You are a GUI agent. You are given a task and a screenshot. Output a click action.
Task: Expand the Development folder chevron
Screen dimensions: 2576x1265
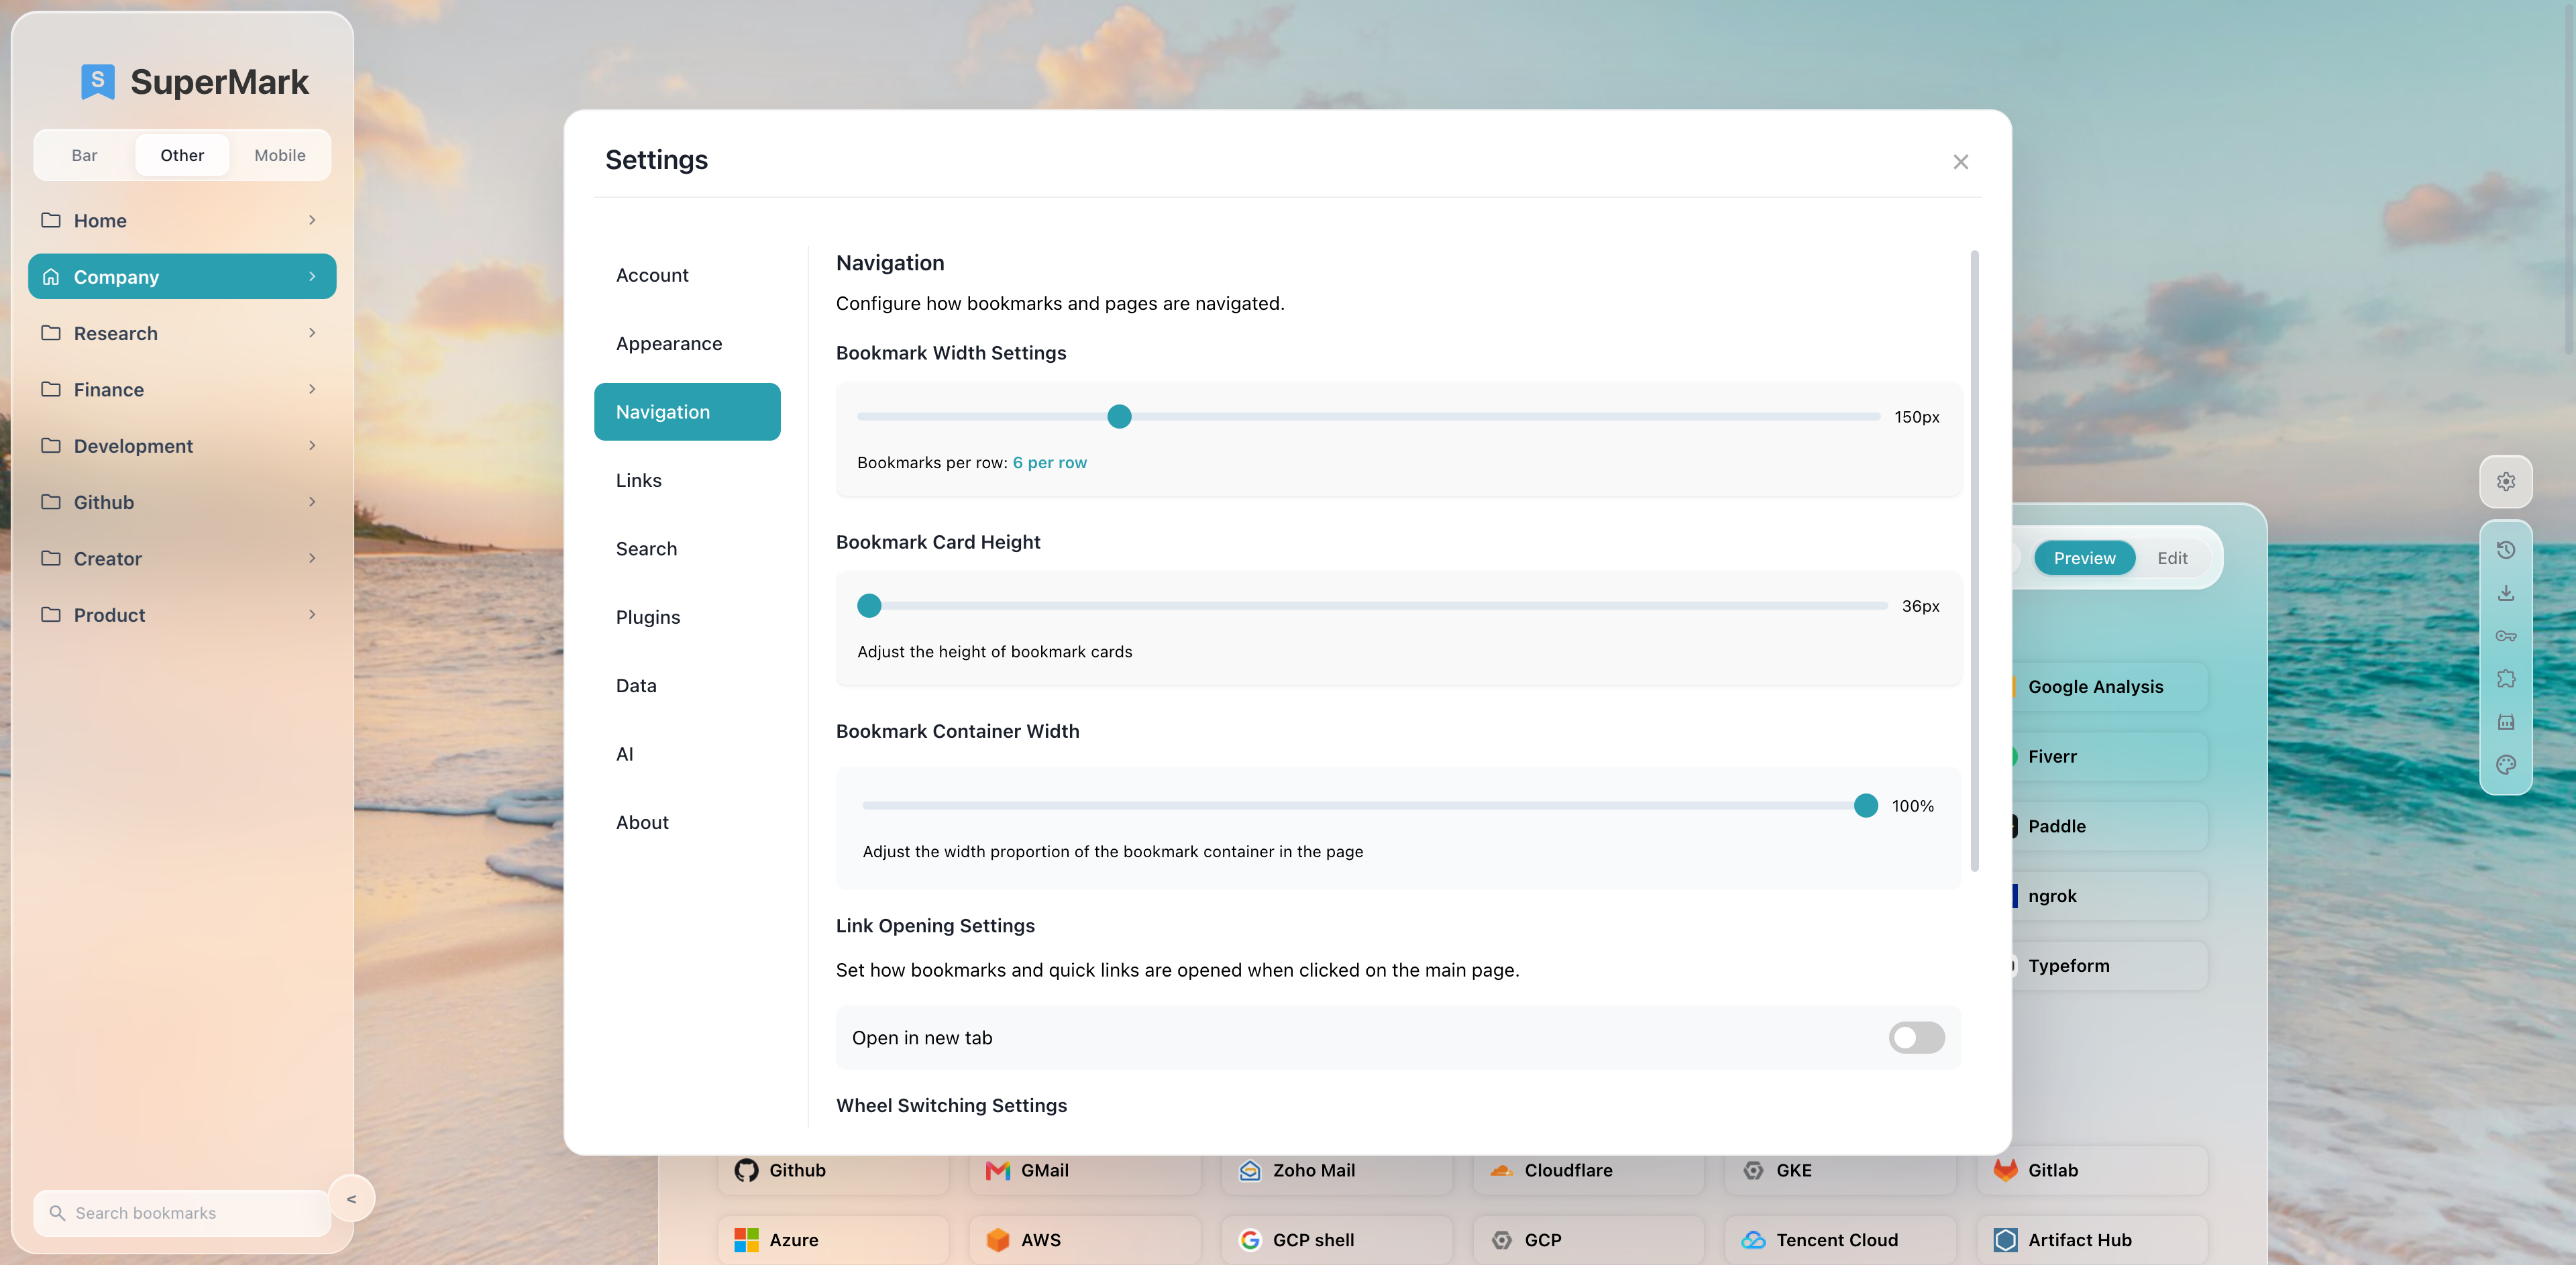(312, 446)
